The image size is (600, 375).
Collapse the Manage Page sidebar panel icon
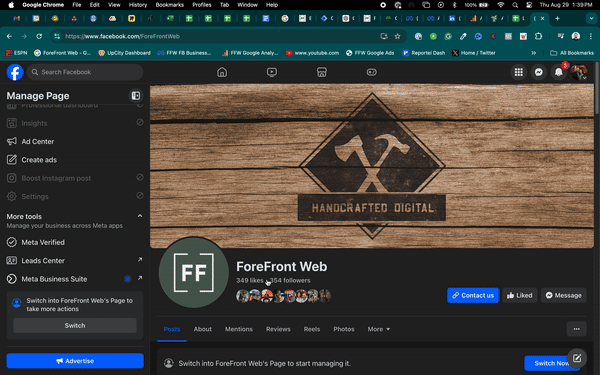click(x=135, y=96)
